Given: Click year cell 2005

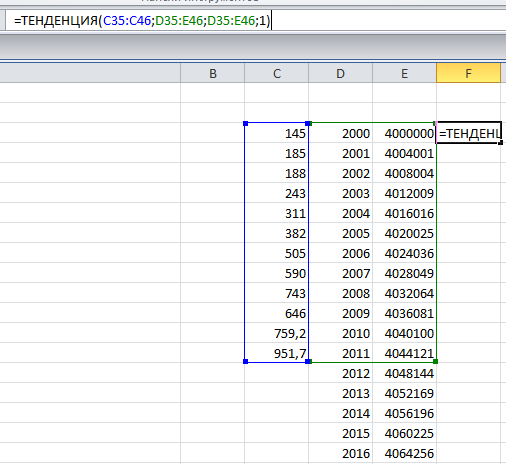Looking at the screenshot, I should pos(340,233).
